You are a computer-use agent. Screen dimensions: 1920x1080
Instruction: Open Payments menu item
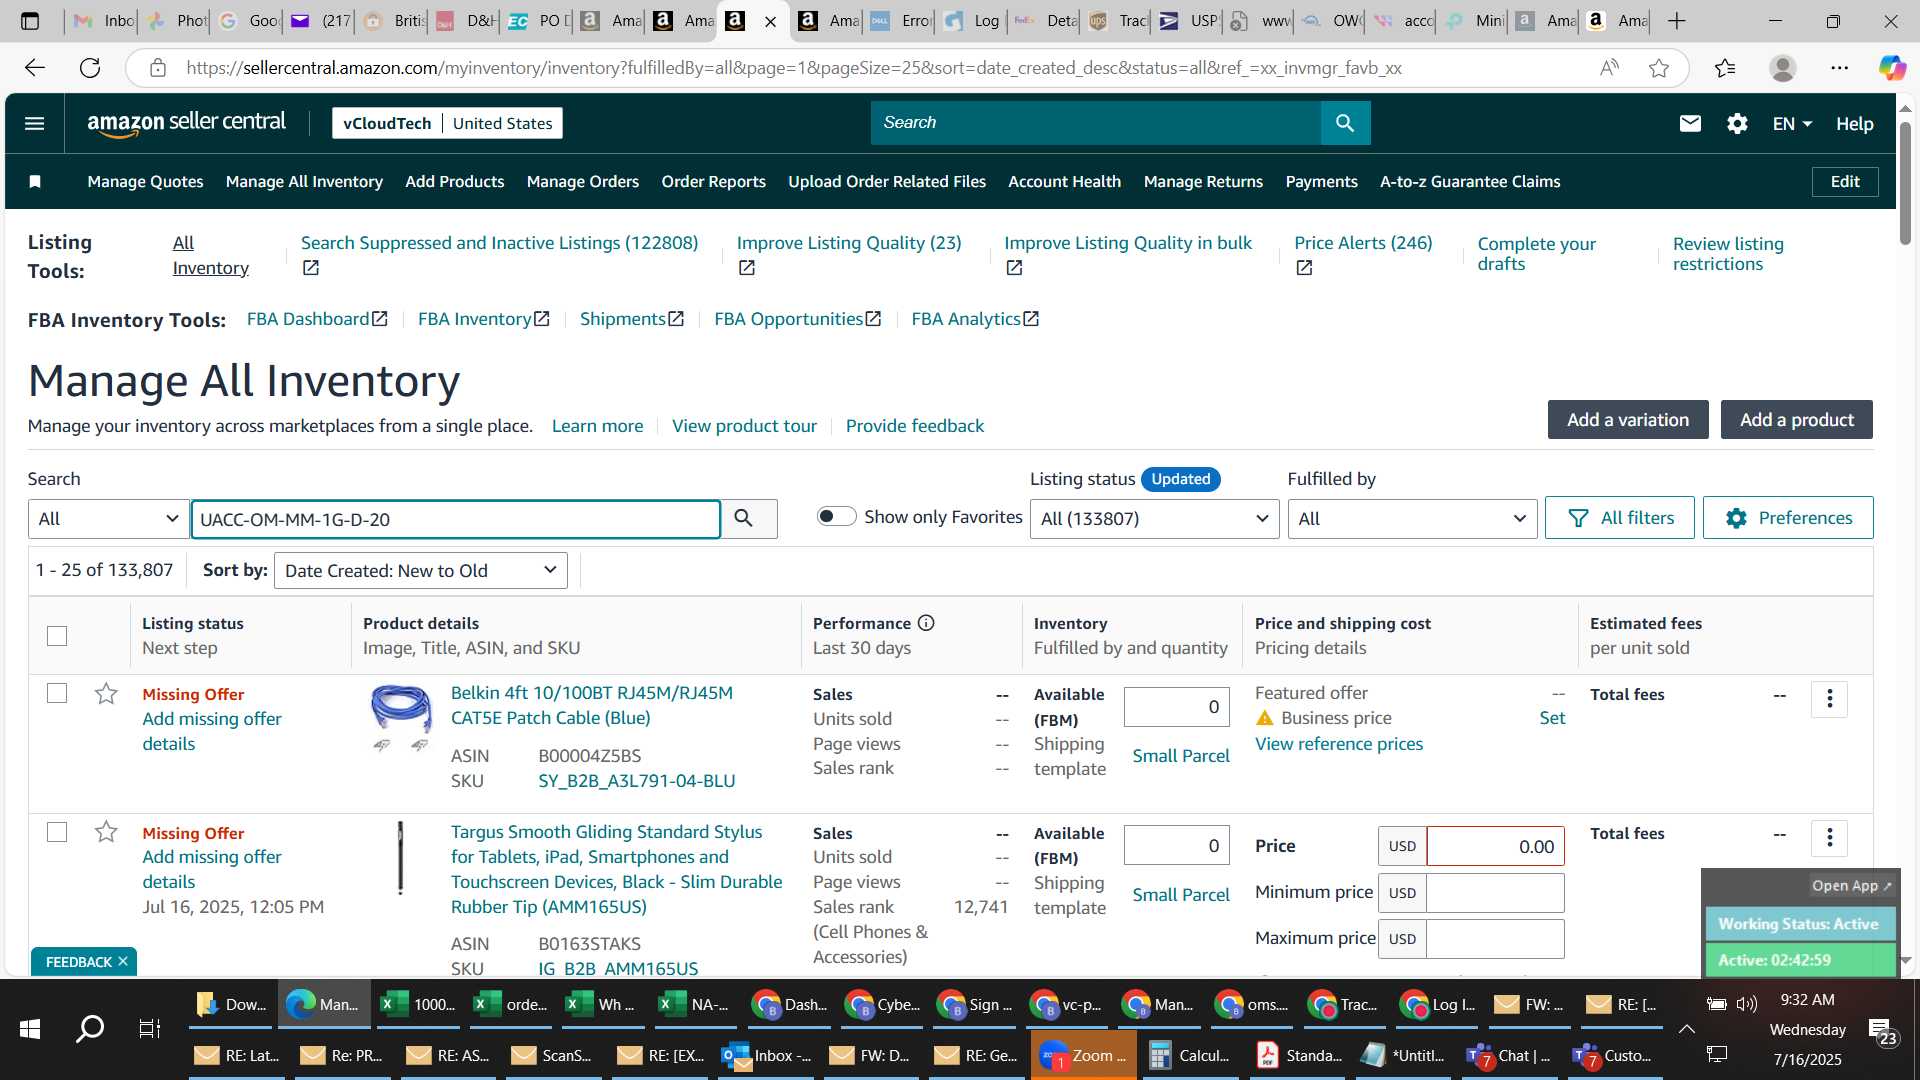(1321, 181)
